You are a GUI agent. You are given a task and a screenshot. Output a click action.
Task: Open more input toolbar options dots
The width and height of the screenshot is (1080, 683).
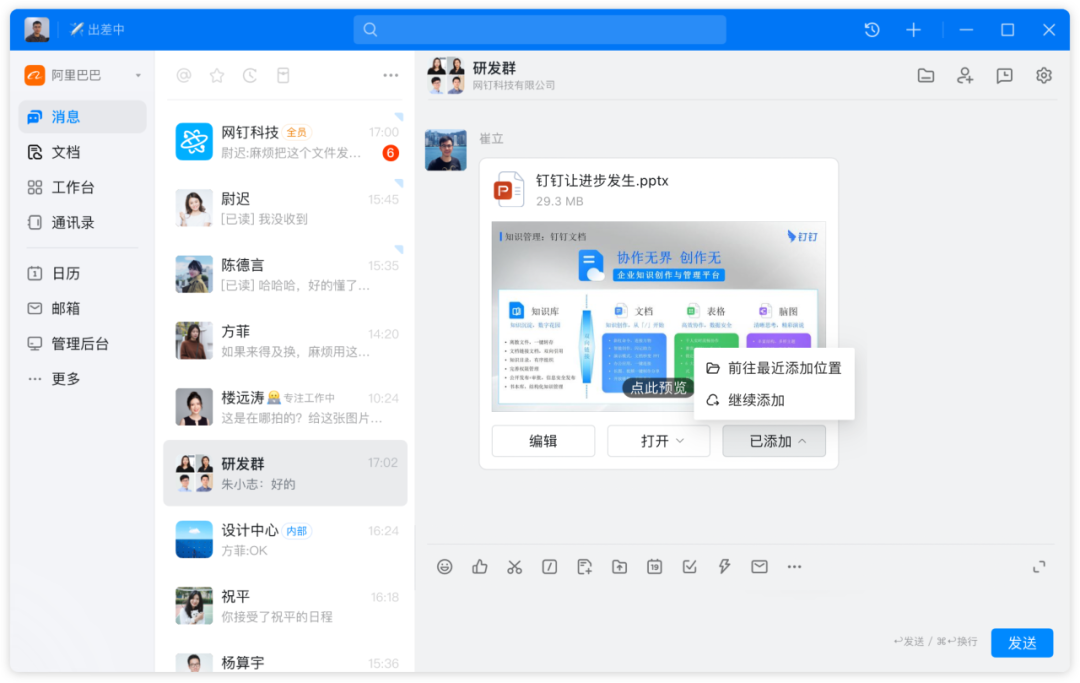794,567
